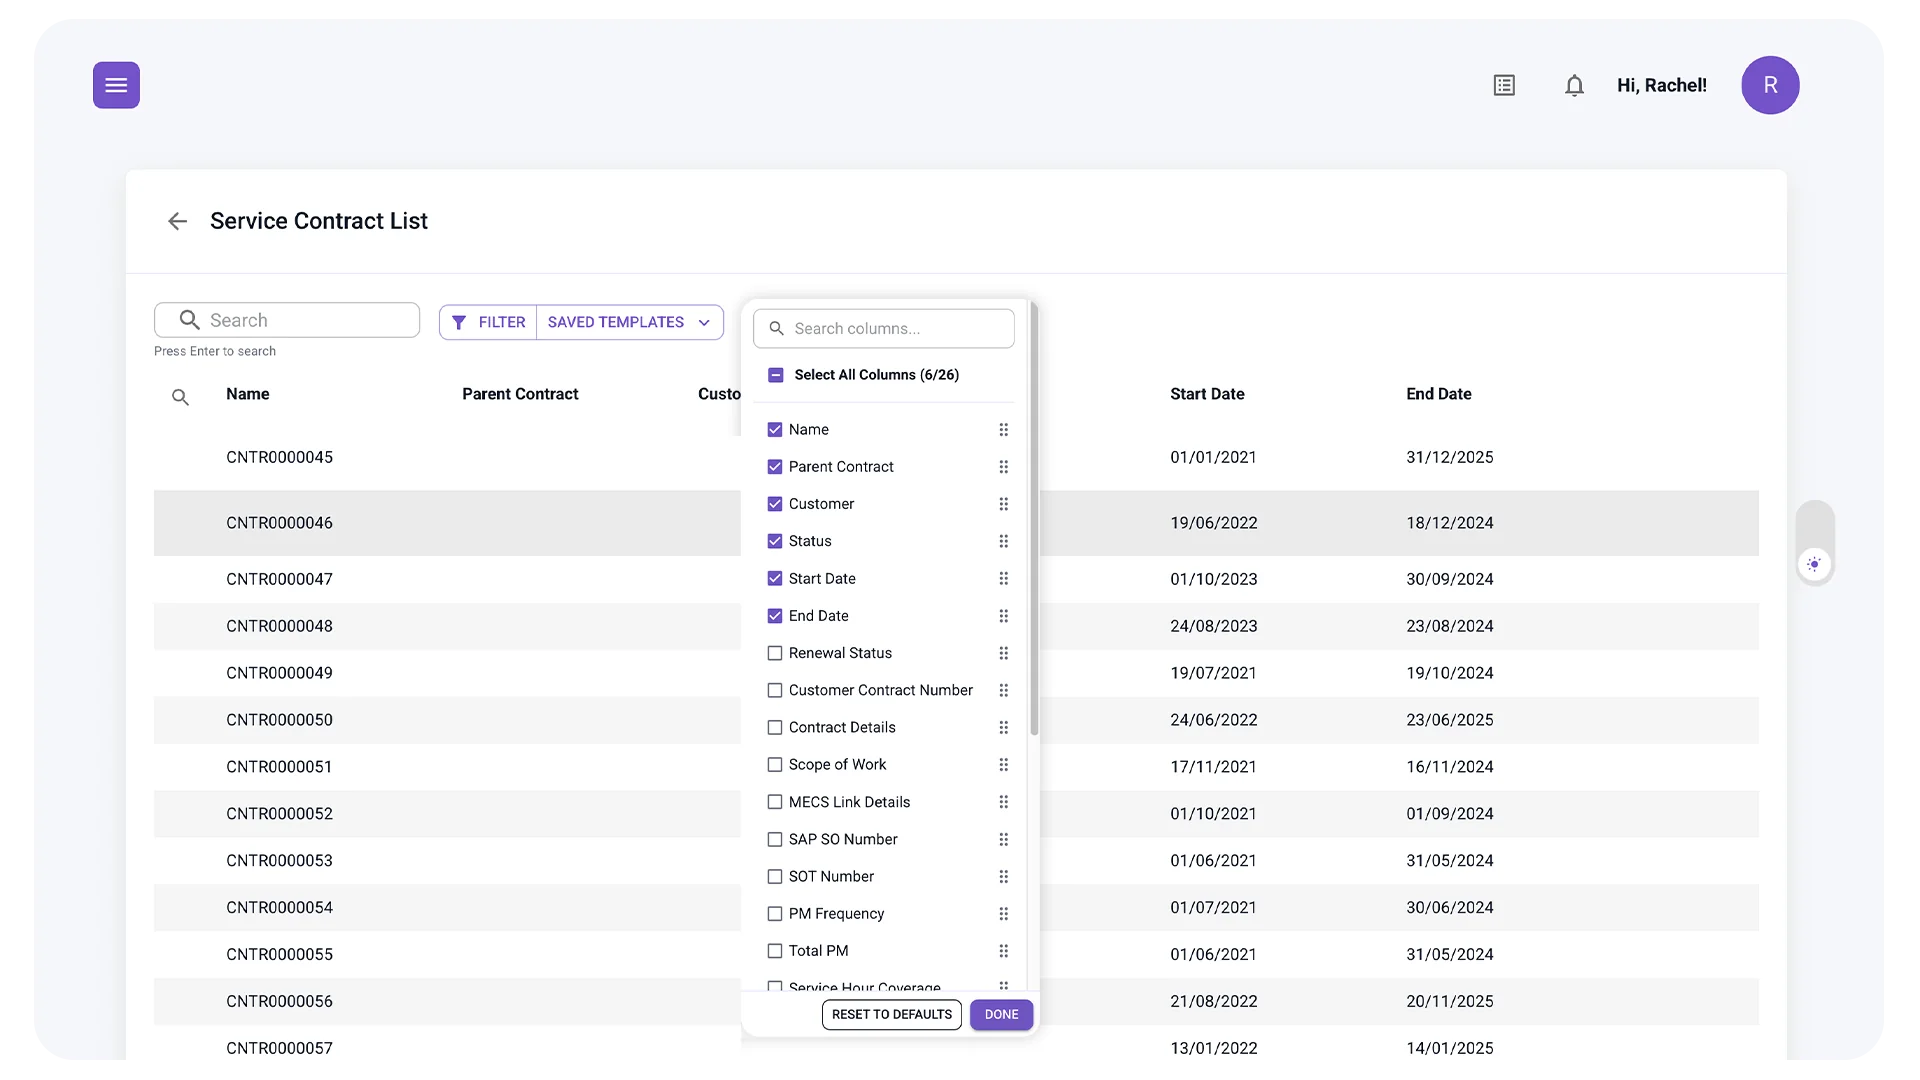The image size is (1920, 1080).
Task: Uncheck the Status column checkbox
Action: [775, 541]
